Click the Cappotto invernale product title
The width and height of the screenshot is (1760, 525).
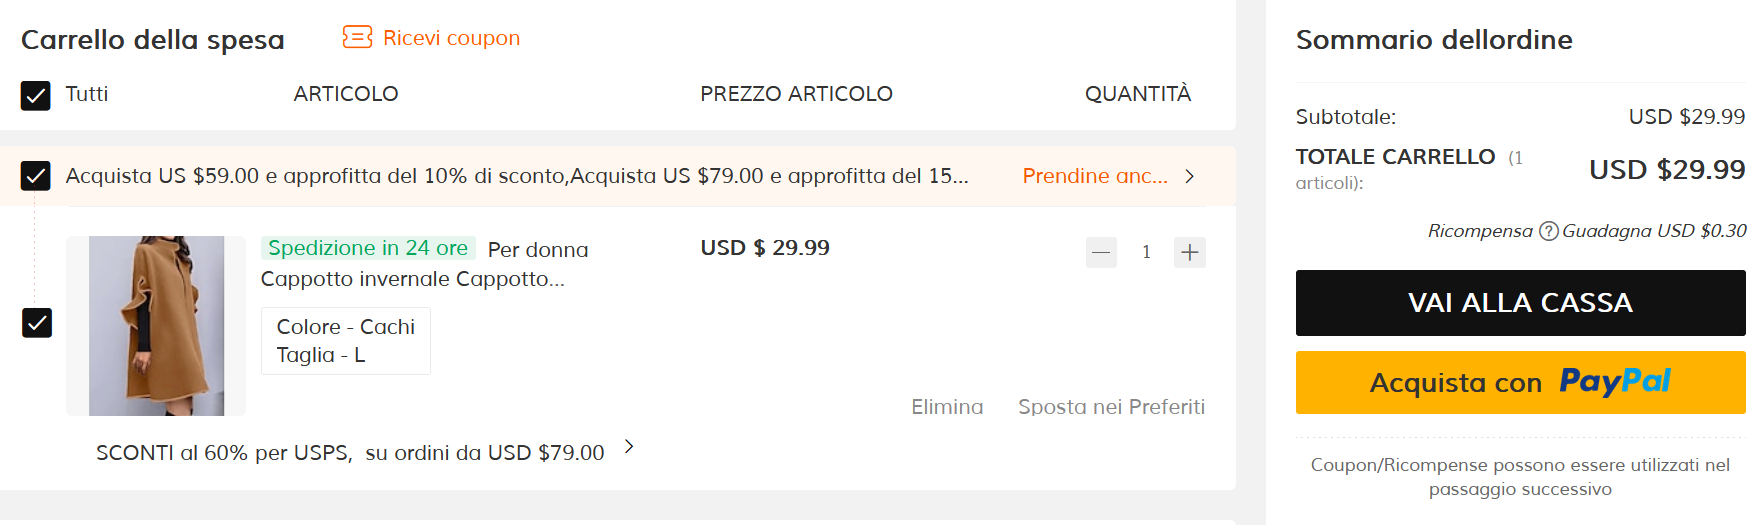click(x=412, y=279)
